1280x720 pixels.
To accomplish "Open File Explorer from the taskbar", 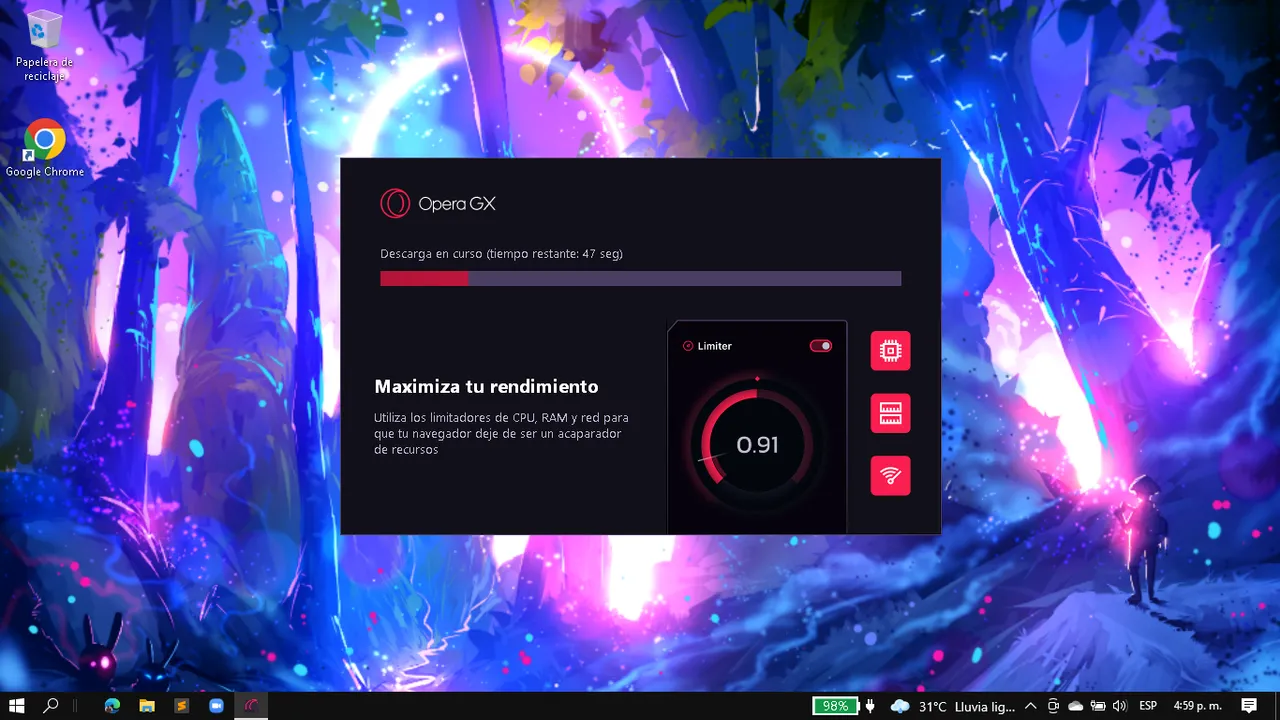I will tap(147, 706).
